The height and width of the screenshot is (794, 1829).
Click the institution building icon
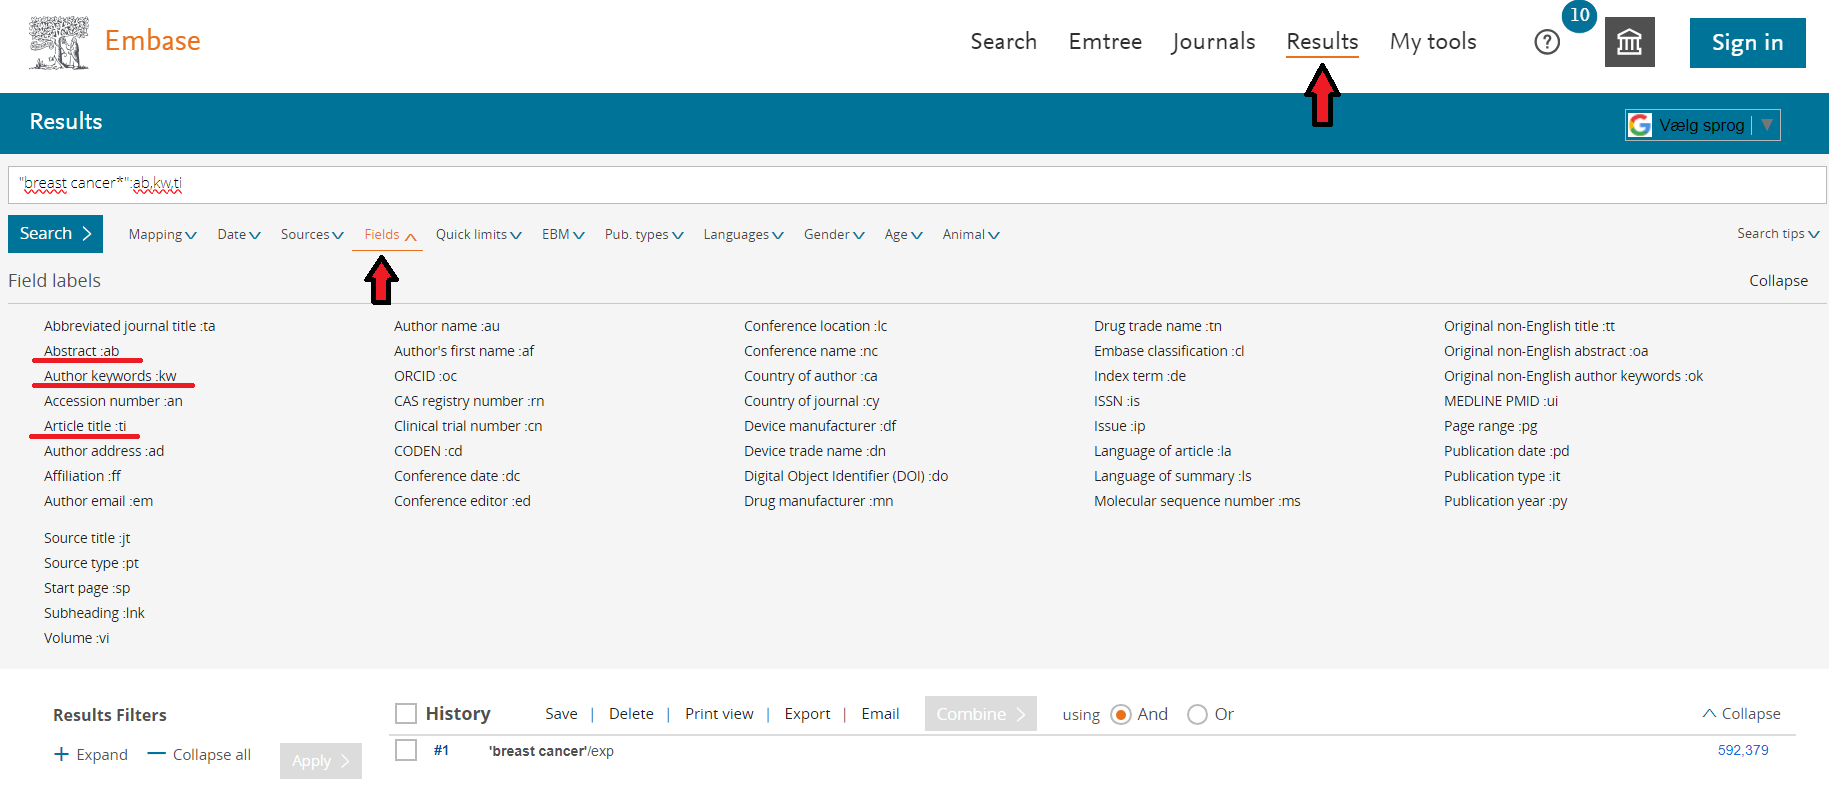(1630, 42)
